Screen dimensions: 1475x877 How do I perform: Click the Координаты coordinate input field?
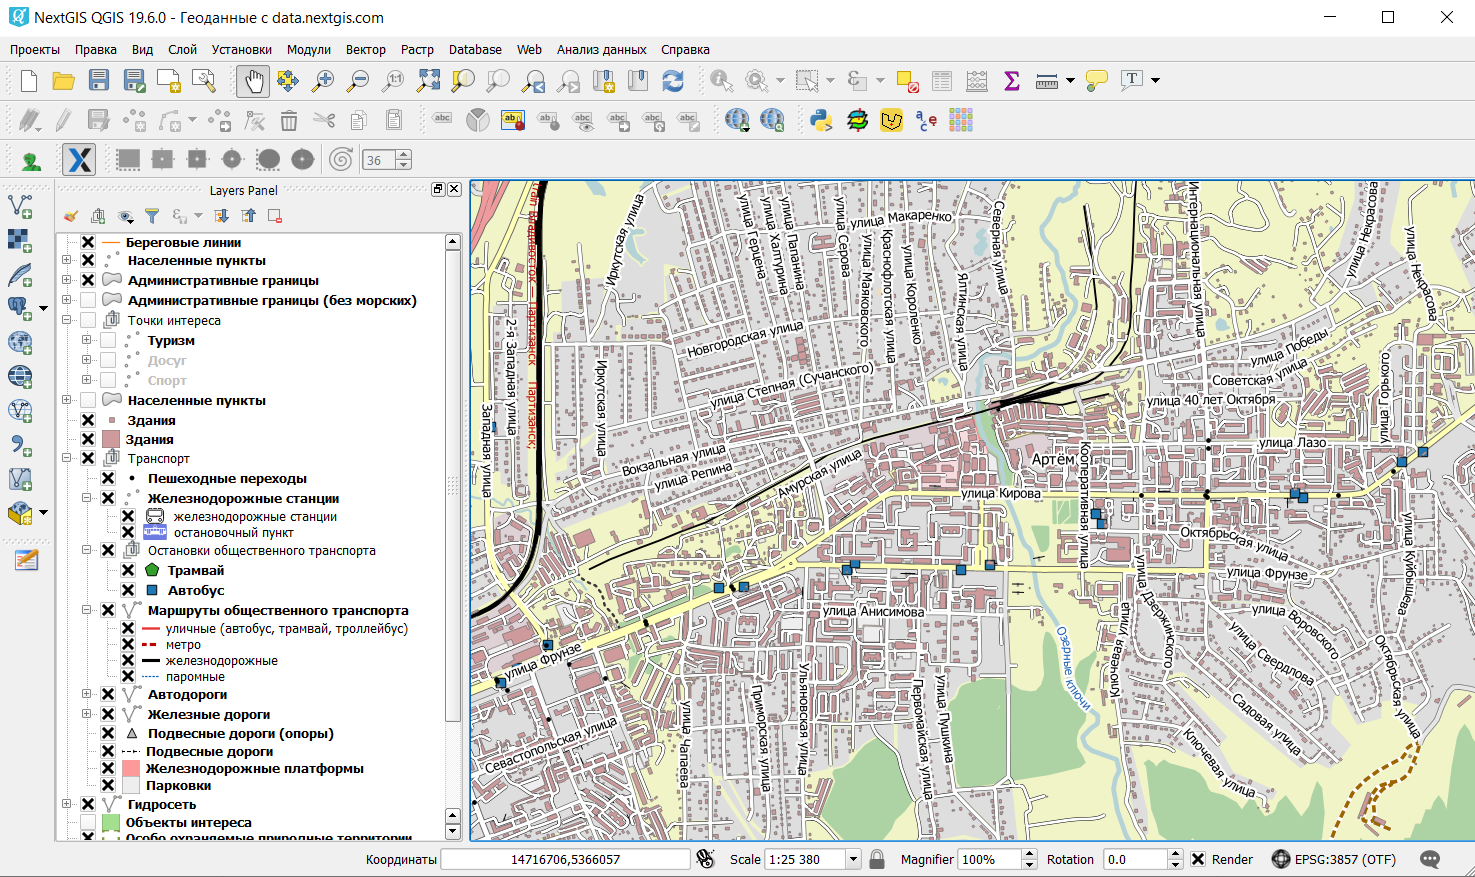[565, 859]
